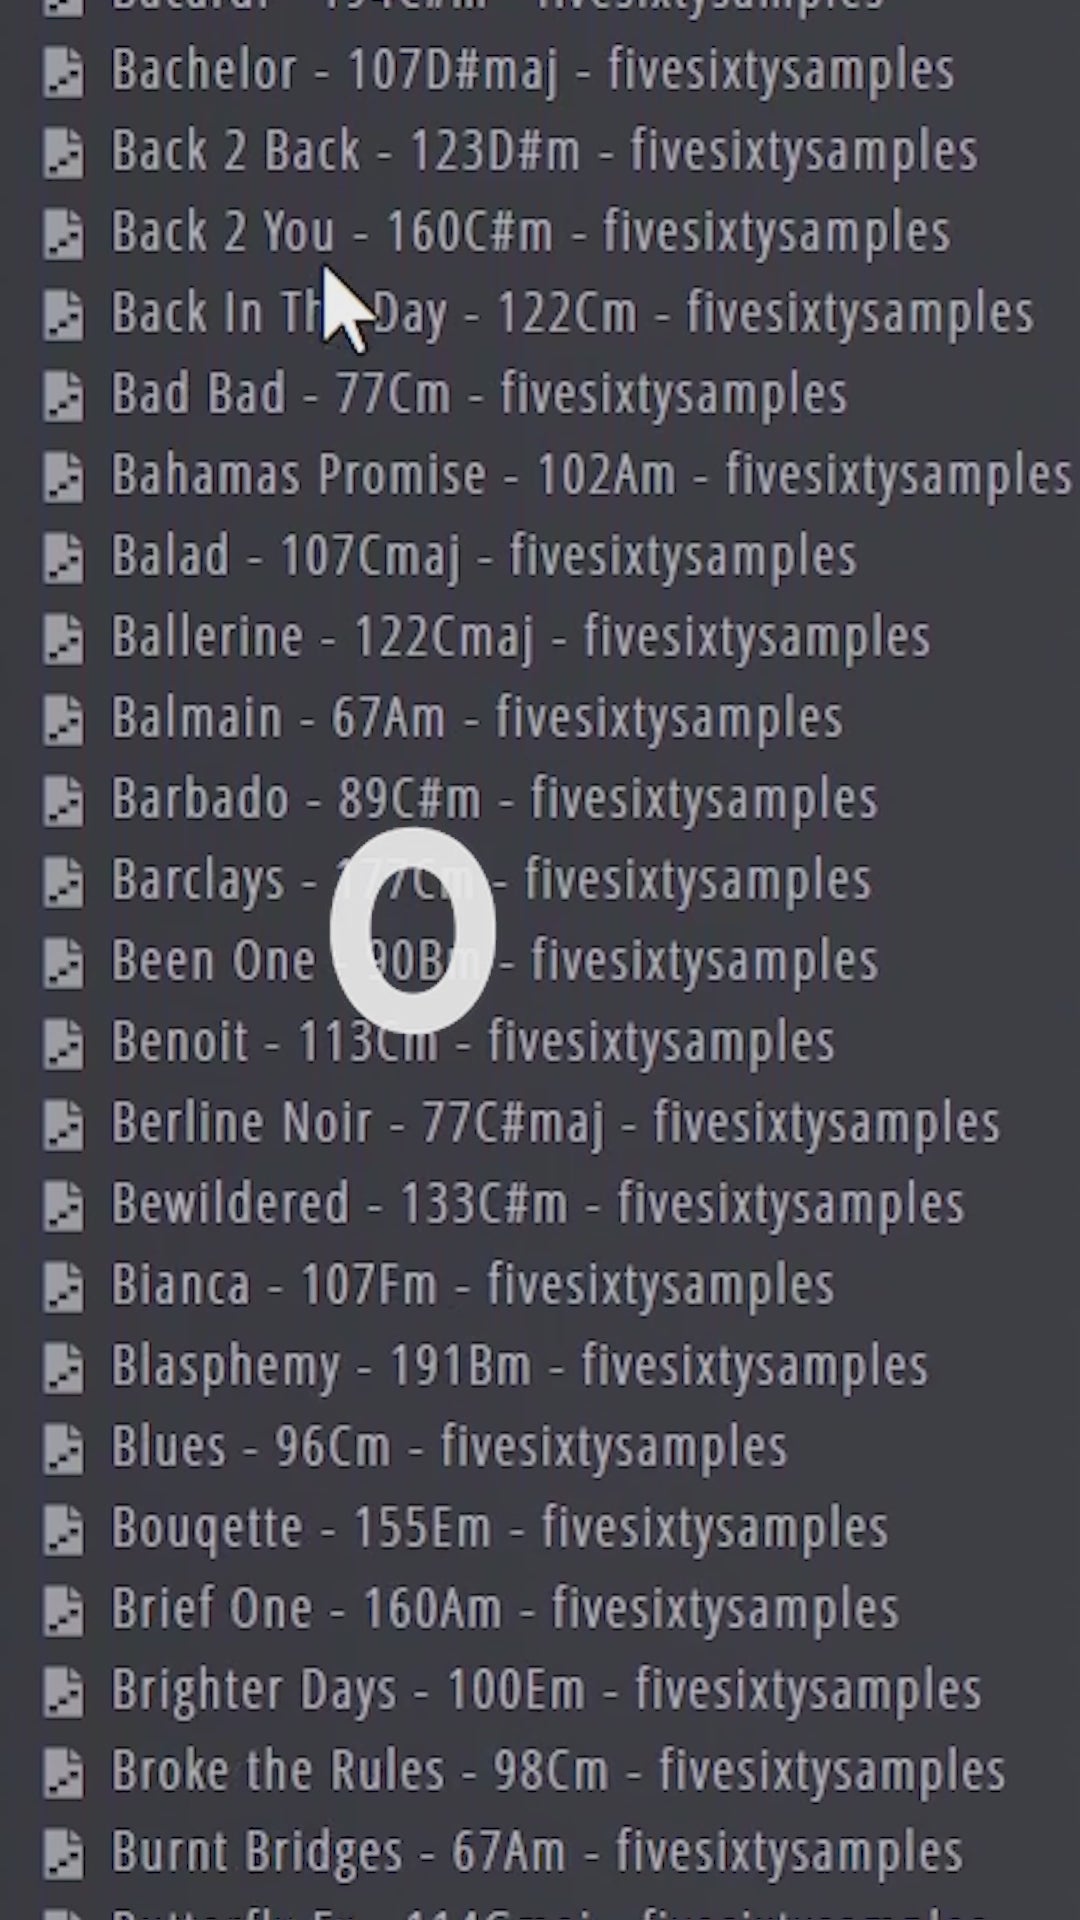Click the file icon next to Burnt Bridges
This screenshot has height=1920, width=1080.
click(x=63, y=1853)
